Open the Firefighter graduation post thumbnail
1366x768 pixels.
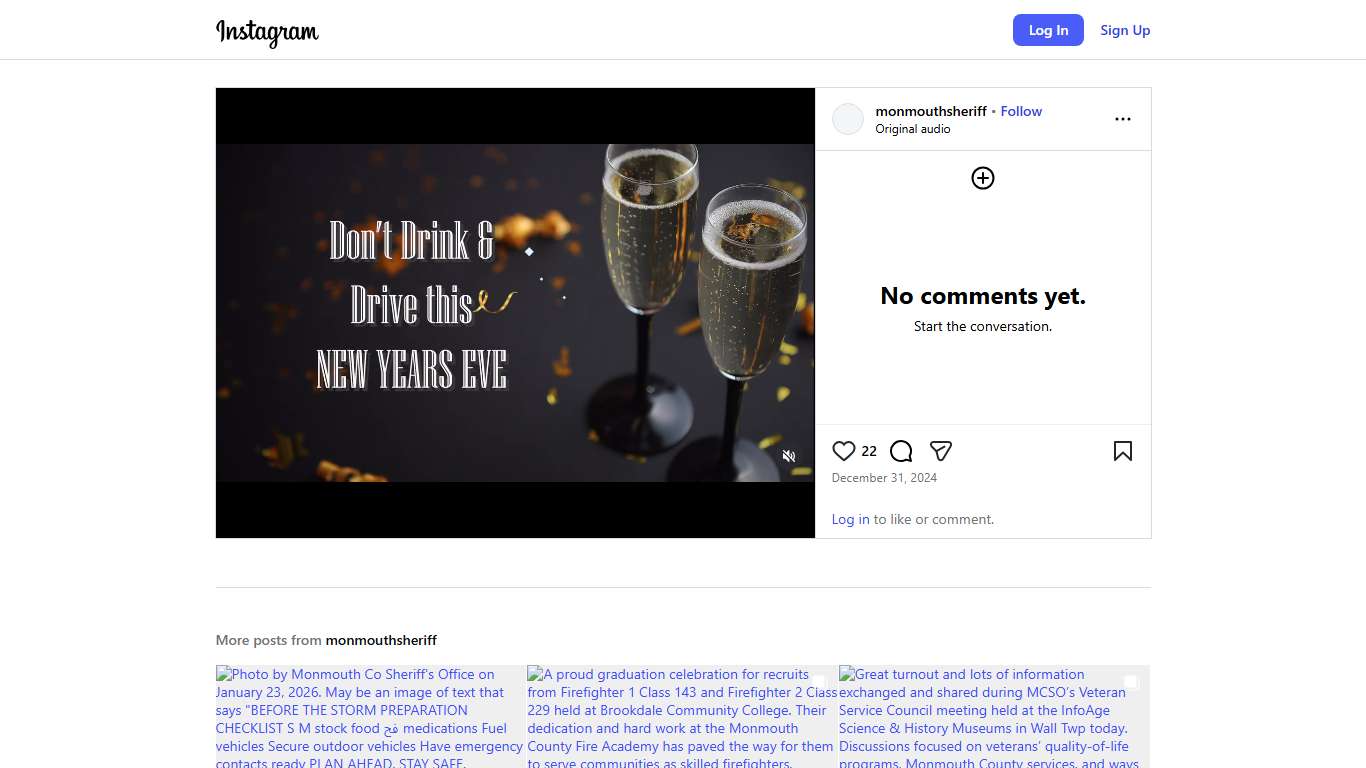coord(682,716)
